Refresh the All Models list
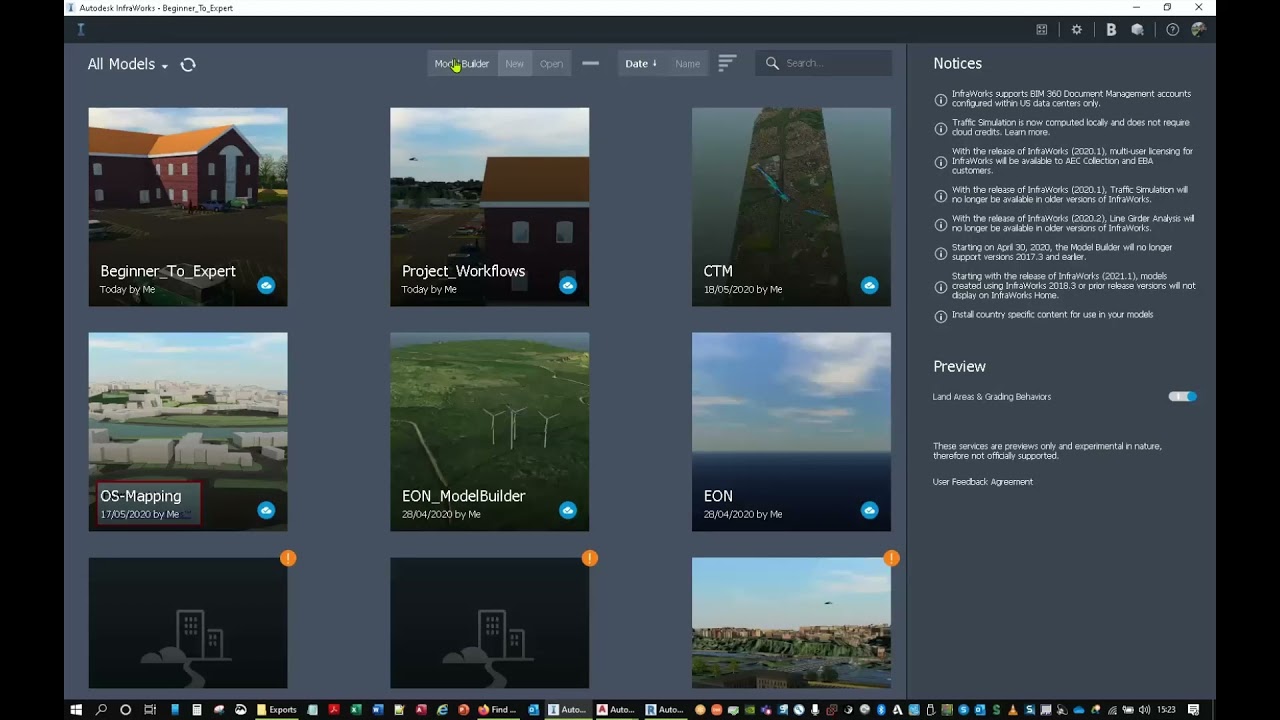The height and width of the screenshot is (720, 1280). [188, 64]
